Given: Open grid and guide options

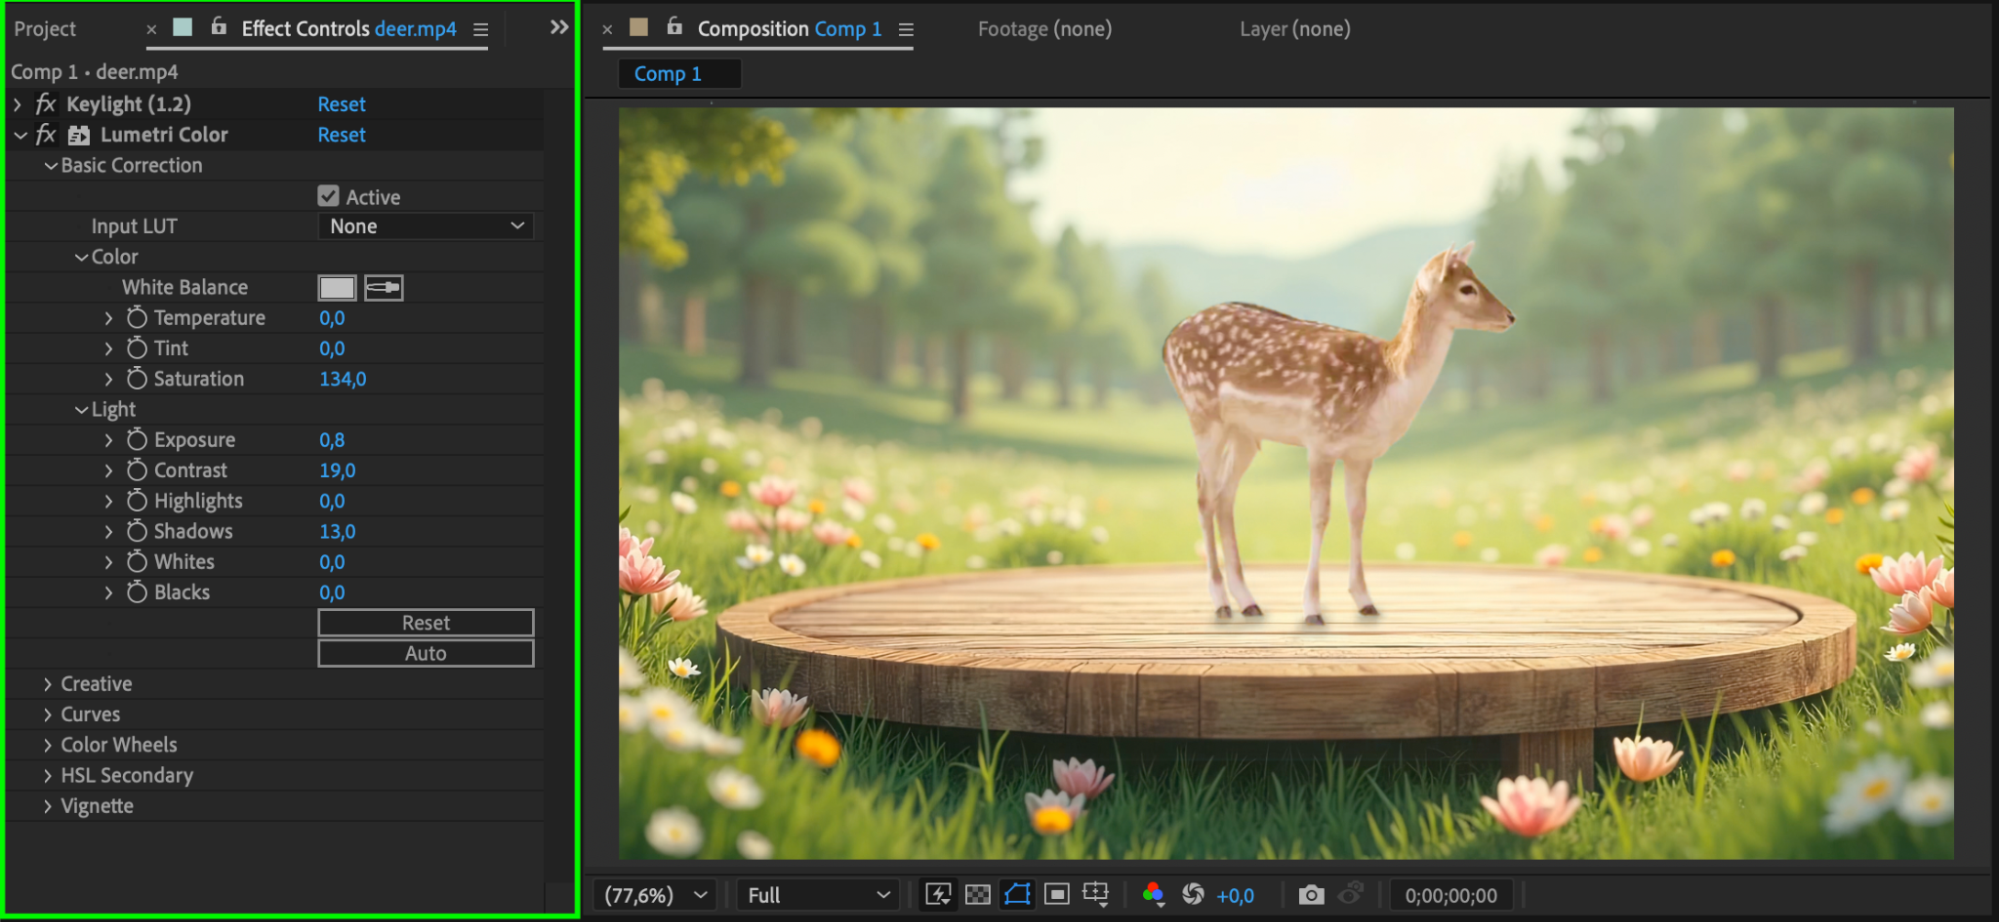Looking at the screenshot, I should point(1095,895).
